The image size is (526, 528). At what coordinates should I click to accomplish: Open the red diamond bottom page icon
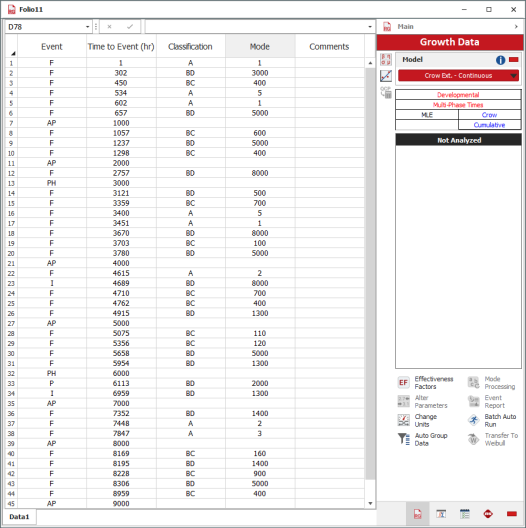(488, 514)
